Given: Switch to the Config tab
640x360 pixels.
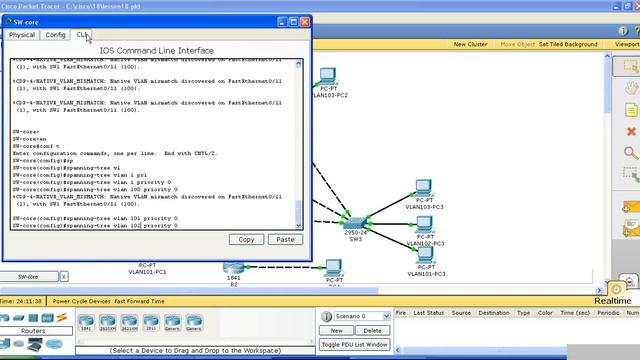Looking at the screenshot, I should [56, 35].
